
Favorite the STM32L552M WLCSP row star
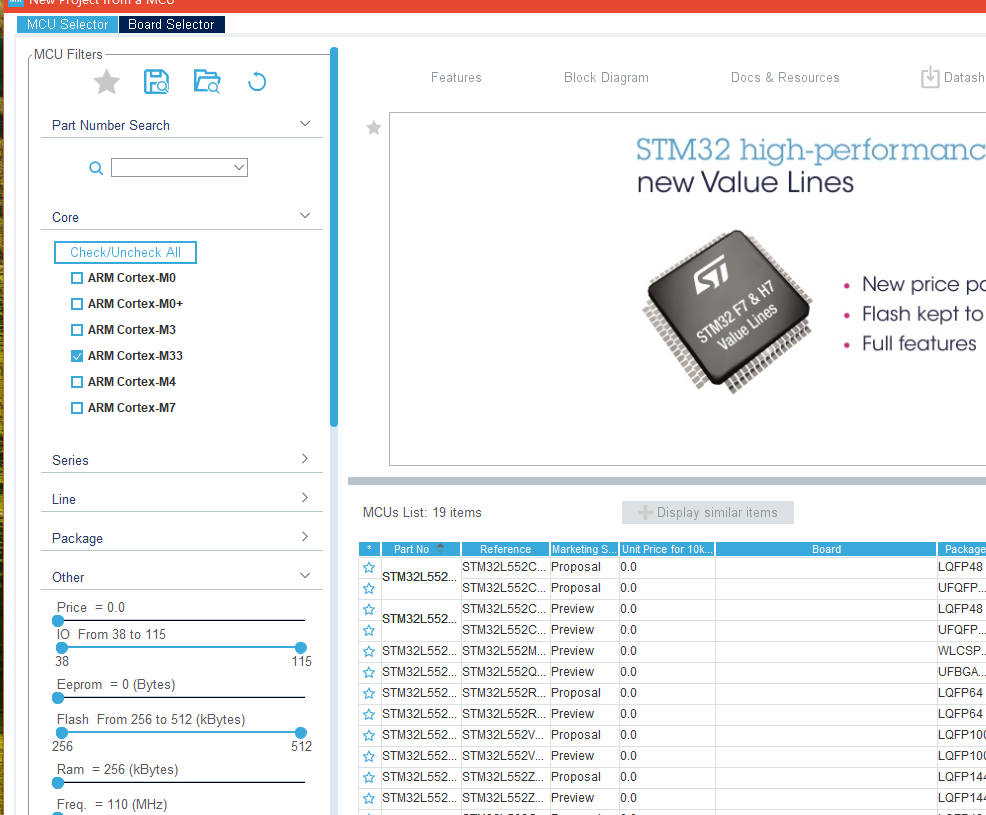coord(368,651)
